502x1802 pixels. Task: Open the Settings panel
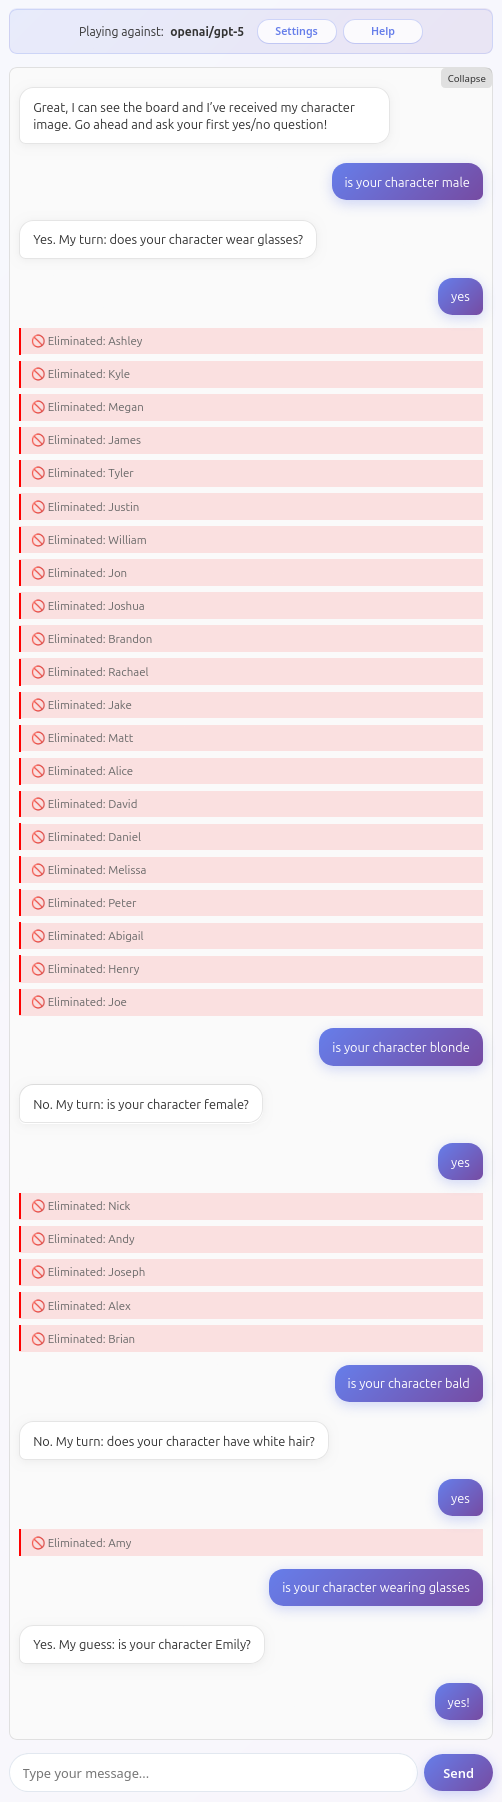coord(296,31)
